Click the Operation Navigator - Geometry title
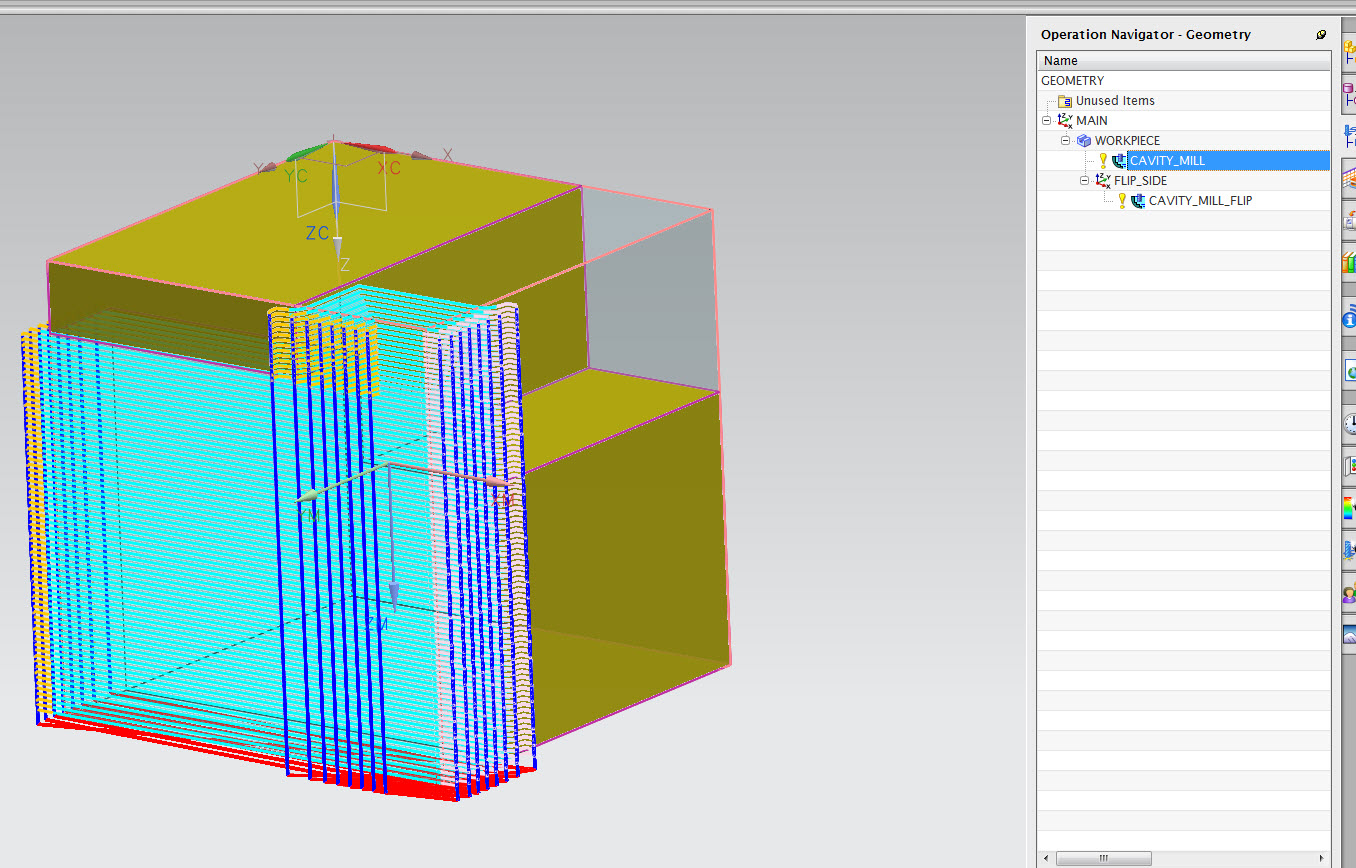The height and width of the screenshot is (868, 1356). coord(1145,34)
